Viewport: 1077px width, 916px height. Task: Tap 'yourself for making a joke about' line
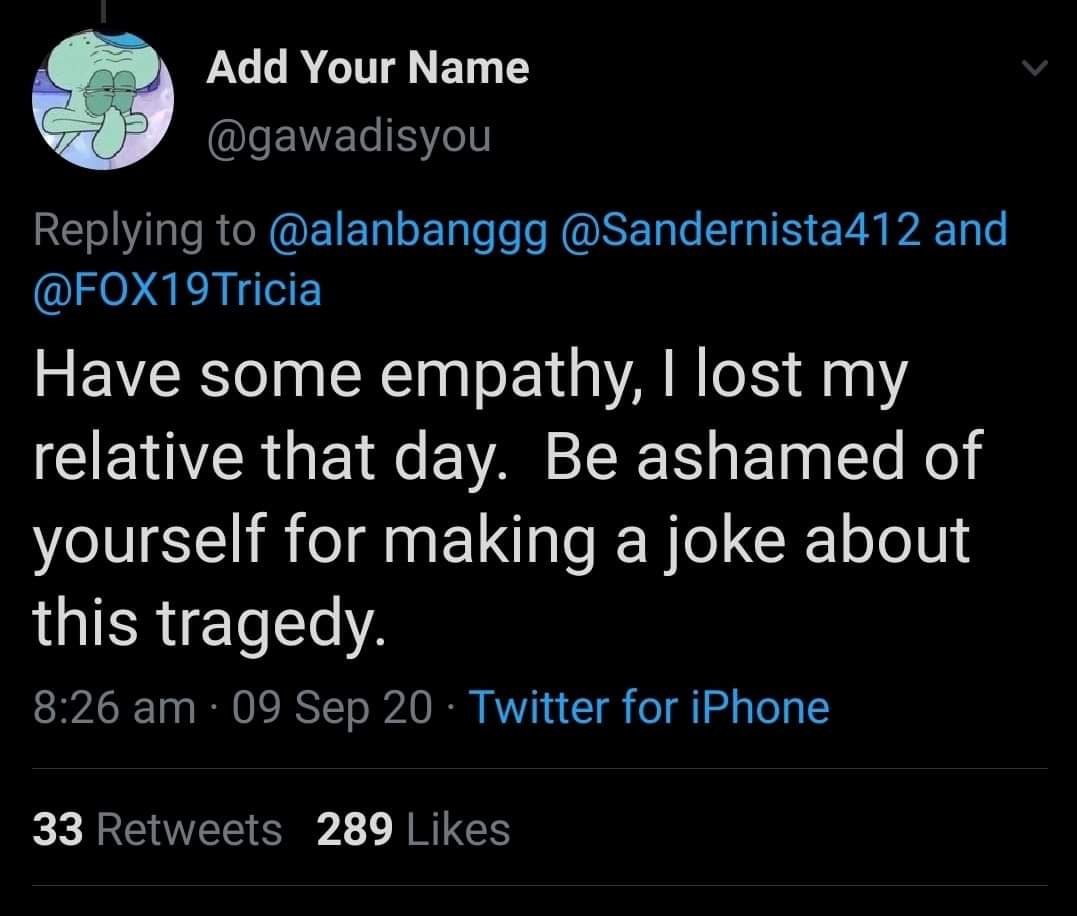[x=501, y=541]
